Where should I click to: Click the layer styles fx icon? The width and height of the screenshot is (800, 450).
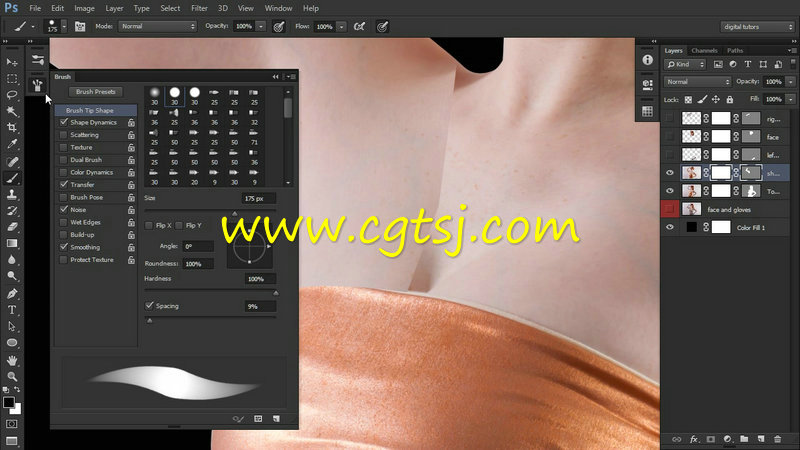pos(694,439)
